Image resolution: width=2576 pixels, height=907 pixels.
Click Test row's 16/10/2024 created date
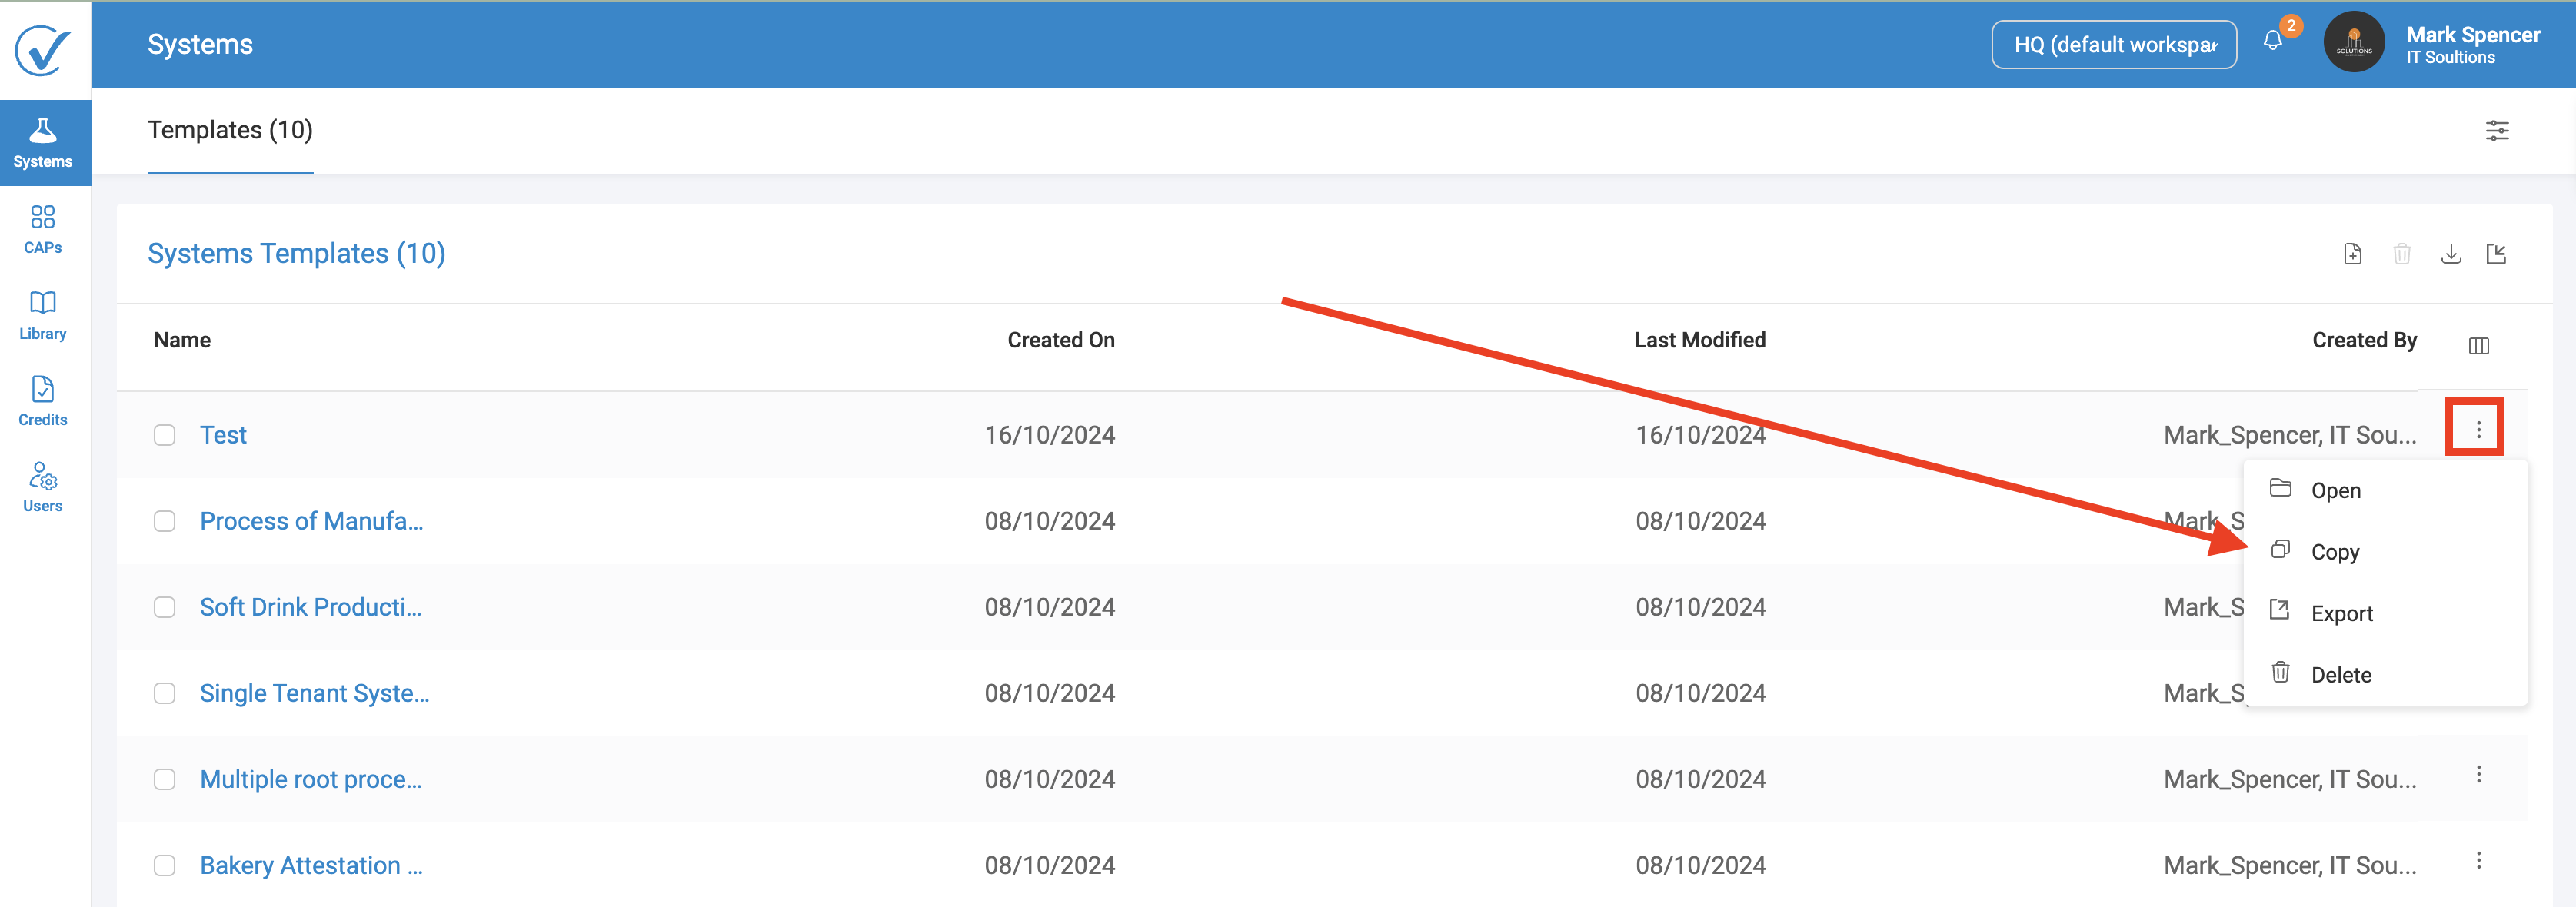pyautogui.click(x=1050, y=435)
